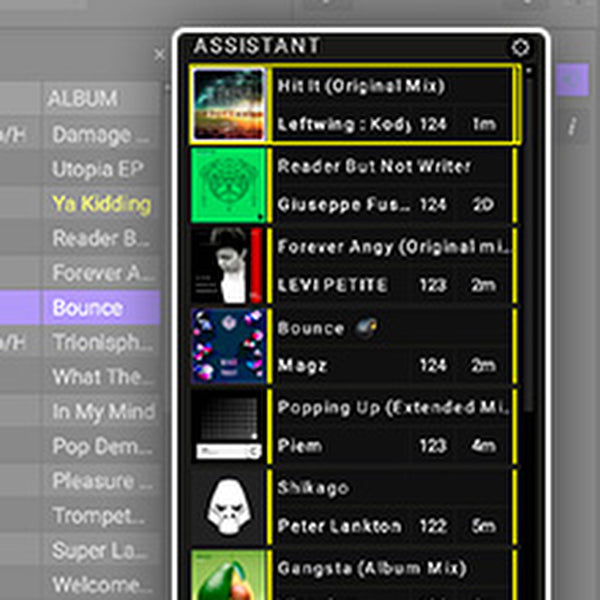
Task: Click Reader But Not Writer green artwork
Action: pyautogui.click(x=229, y=185)
